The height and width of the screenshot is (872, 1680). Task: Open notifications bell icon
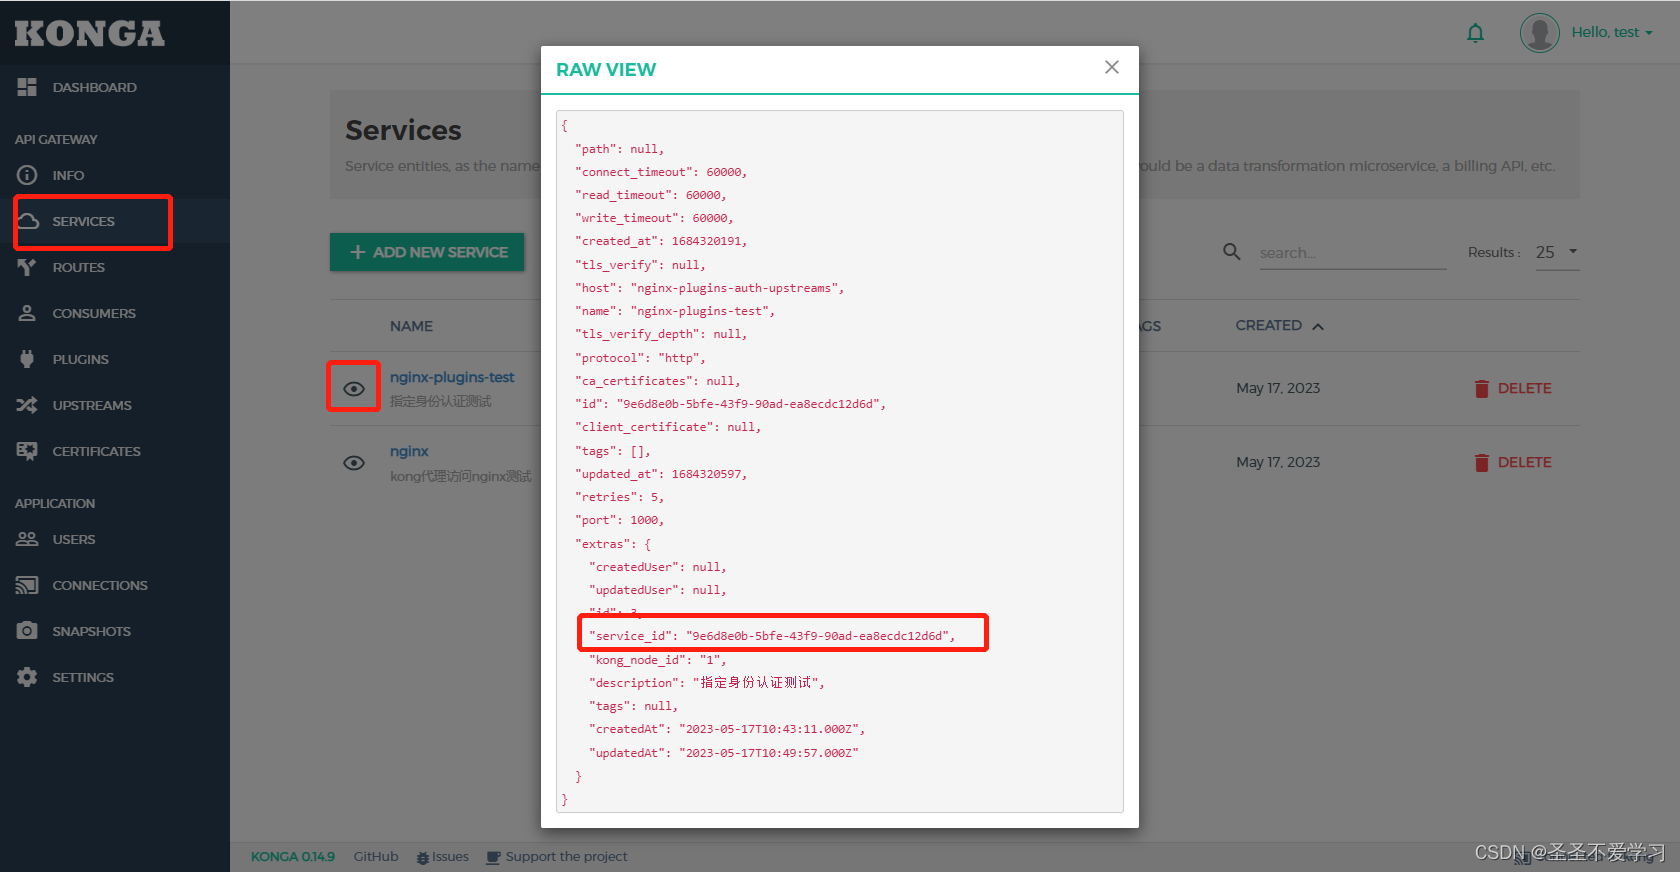(x=1475, y=33)
